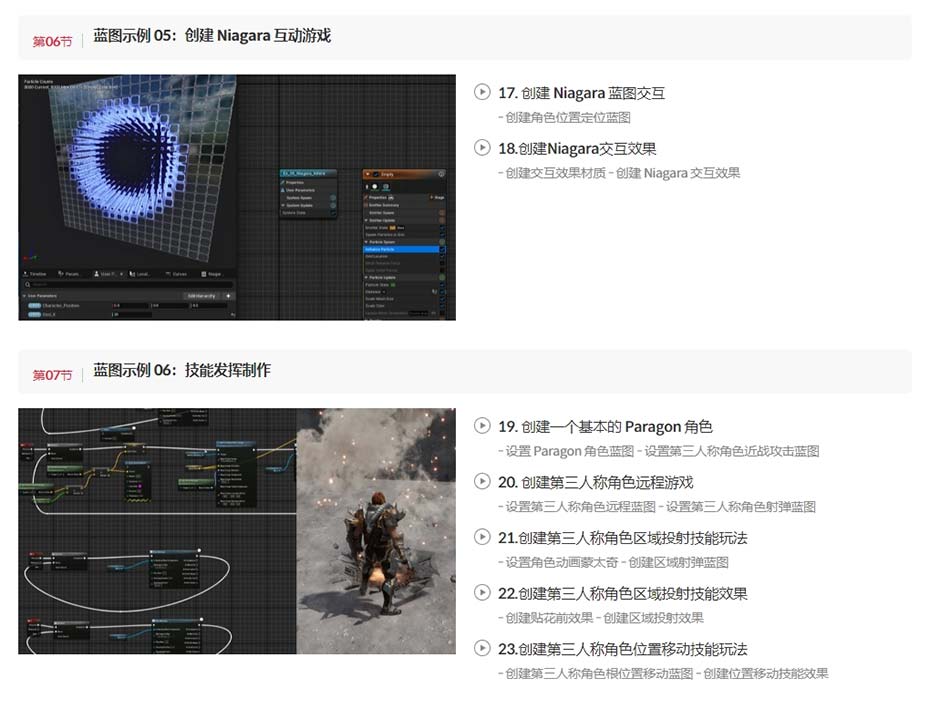Select subtitle text 创建角色位置定位蓝图
930x702 pixels.
point(568,117)
